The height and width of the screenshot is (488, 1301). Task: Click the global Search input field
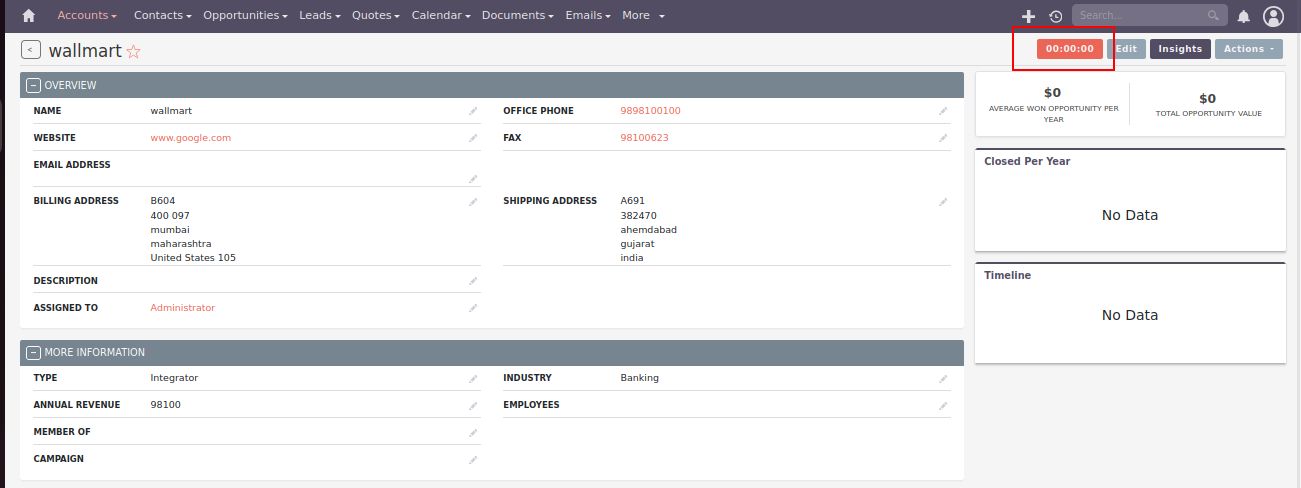pos(1140,16)
